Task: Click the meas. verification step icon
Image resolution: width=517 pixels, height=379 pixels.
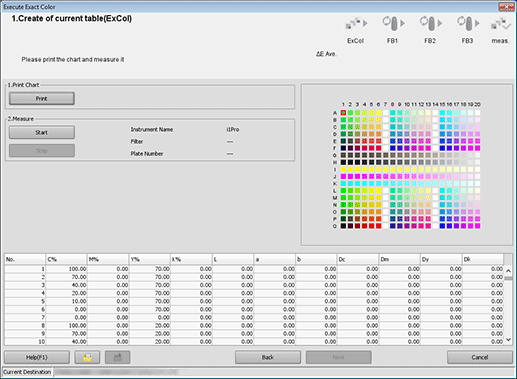Action: (x=500, y=24)
